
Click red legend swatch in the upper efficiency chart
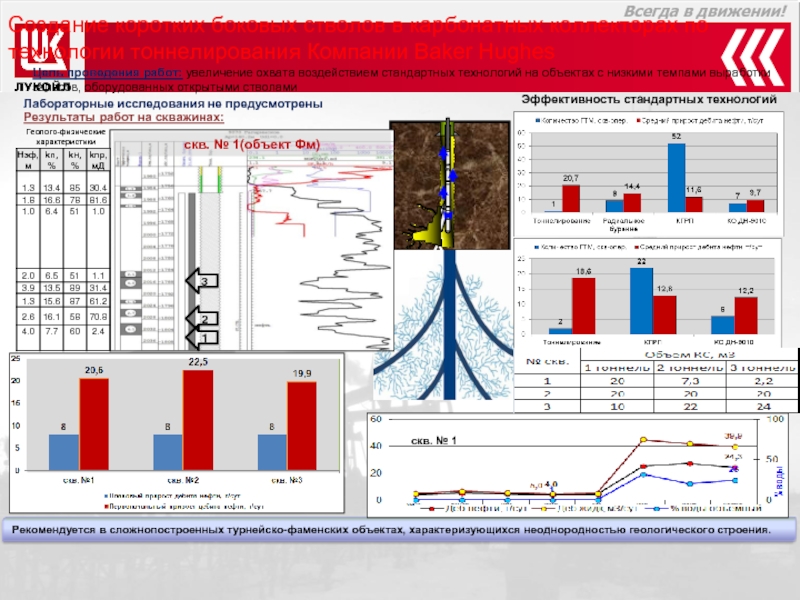click(x=638, y=121)
